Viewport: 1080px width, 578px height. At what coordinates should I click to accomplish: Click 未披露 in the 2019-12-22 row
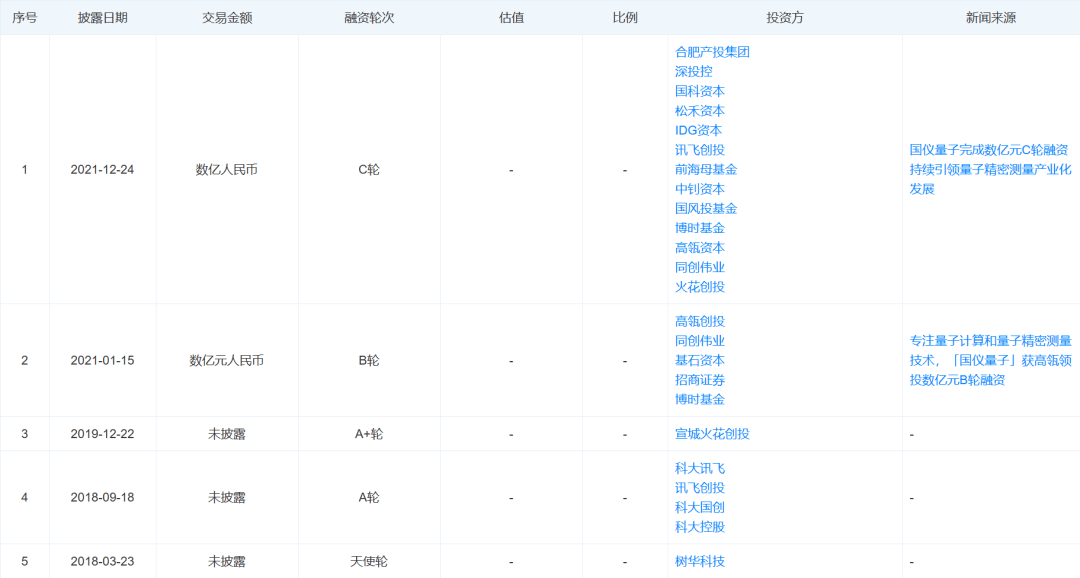tap(227, 434)
